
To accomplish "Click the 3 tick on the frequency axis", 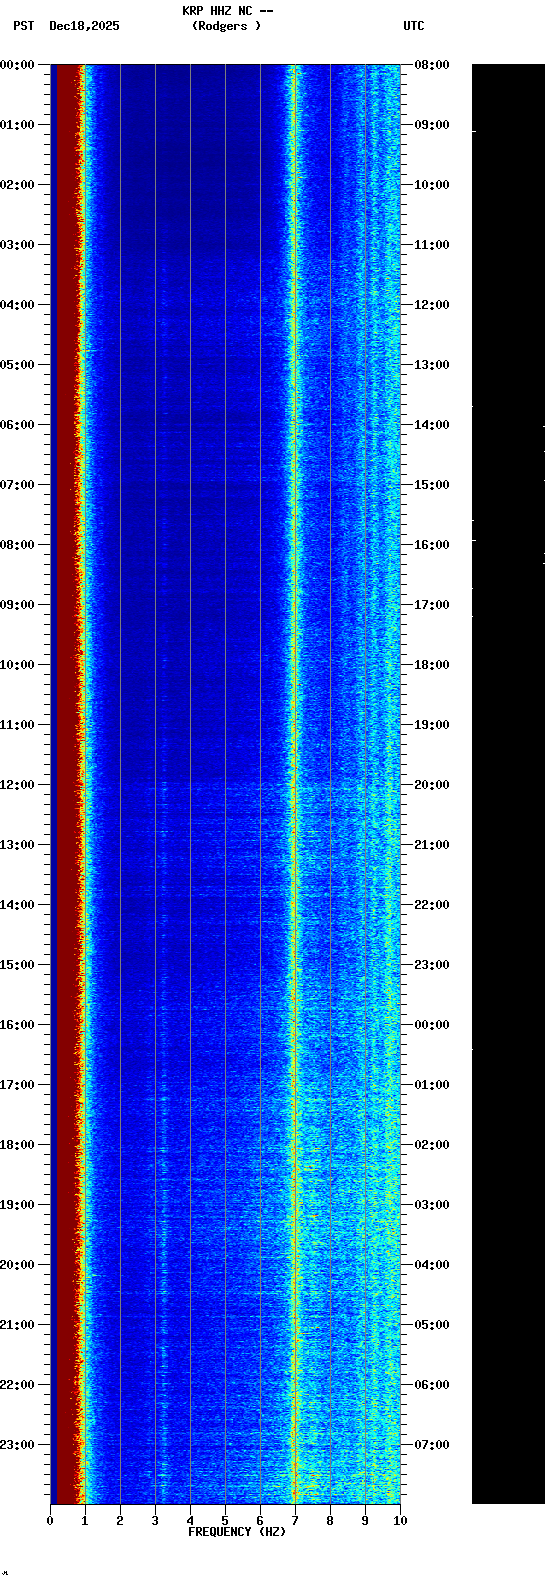I will click(x=155, y=1521).
